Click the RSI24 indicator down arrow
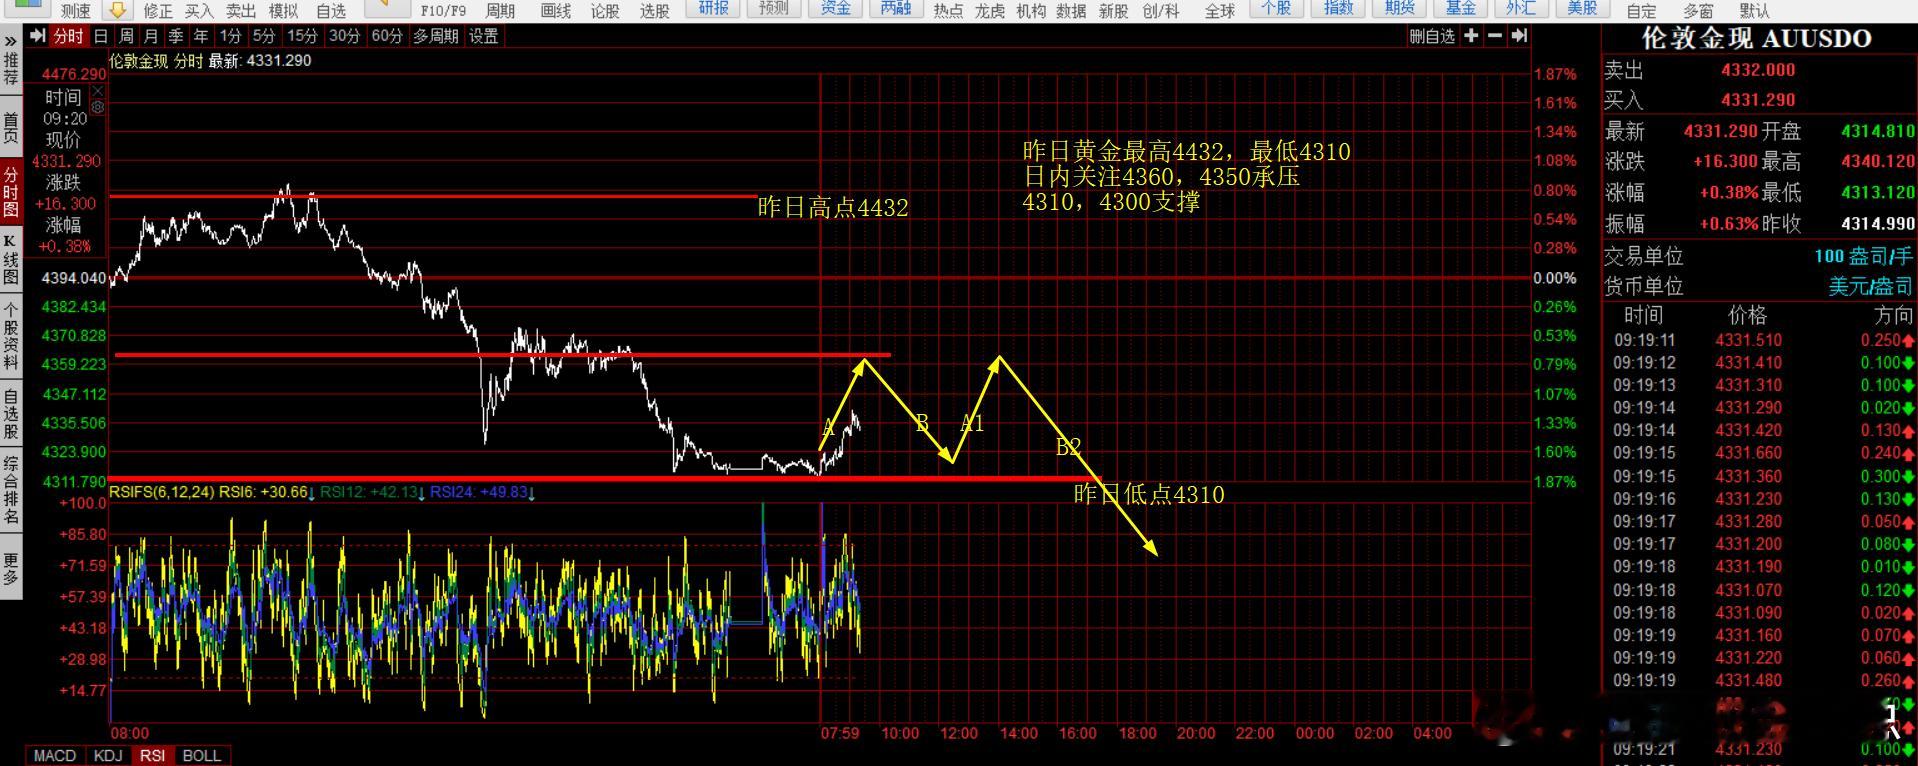1918x766 pixels. click(531, 493)
